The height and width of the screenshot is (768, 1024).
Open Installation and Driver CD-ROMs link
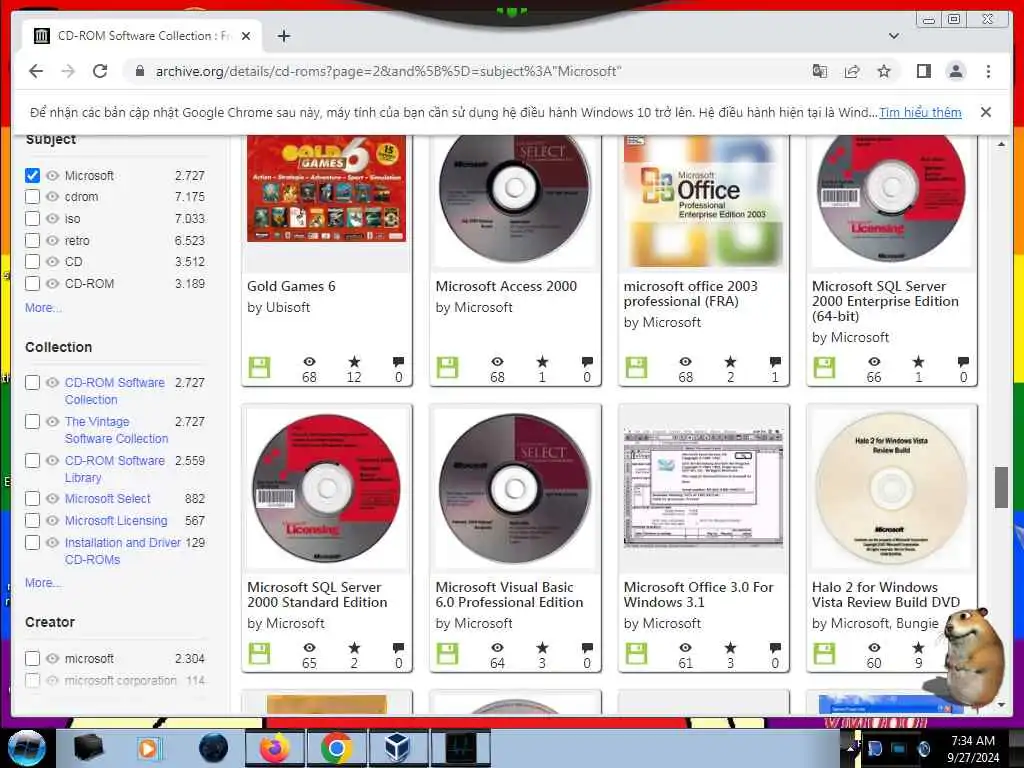pyautogui.click(x=122, y=551)
